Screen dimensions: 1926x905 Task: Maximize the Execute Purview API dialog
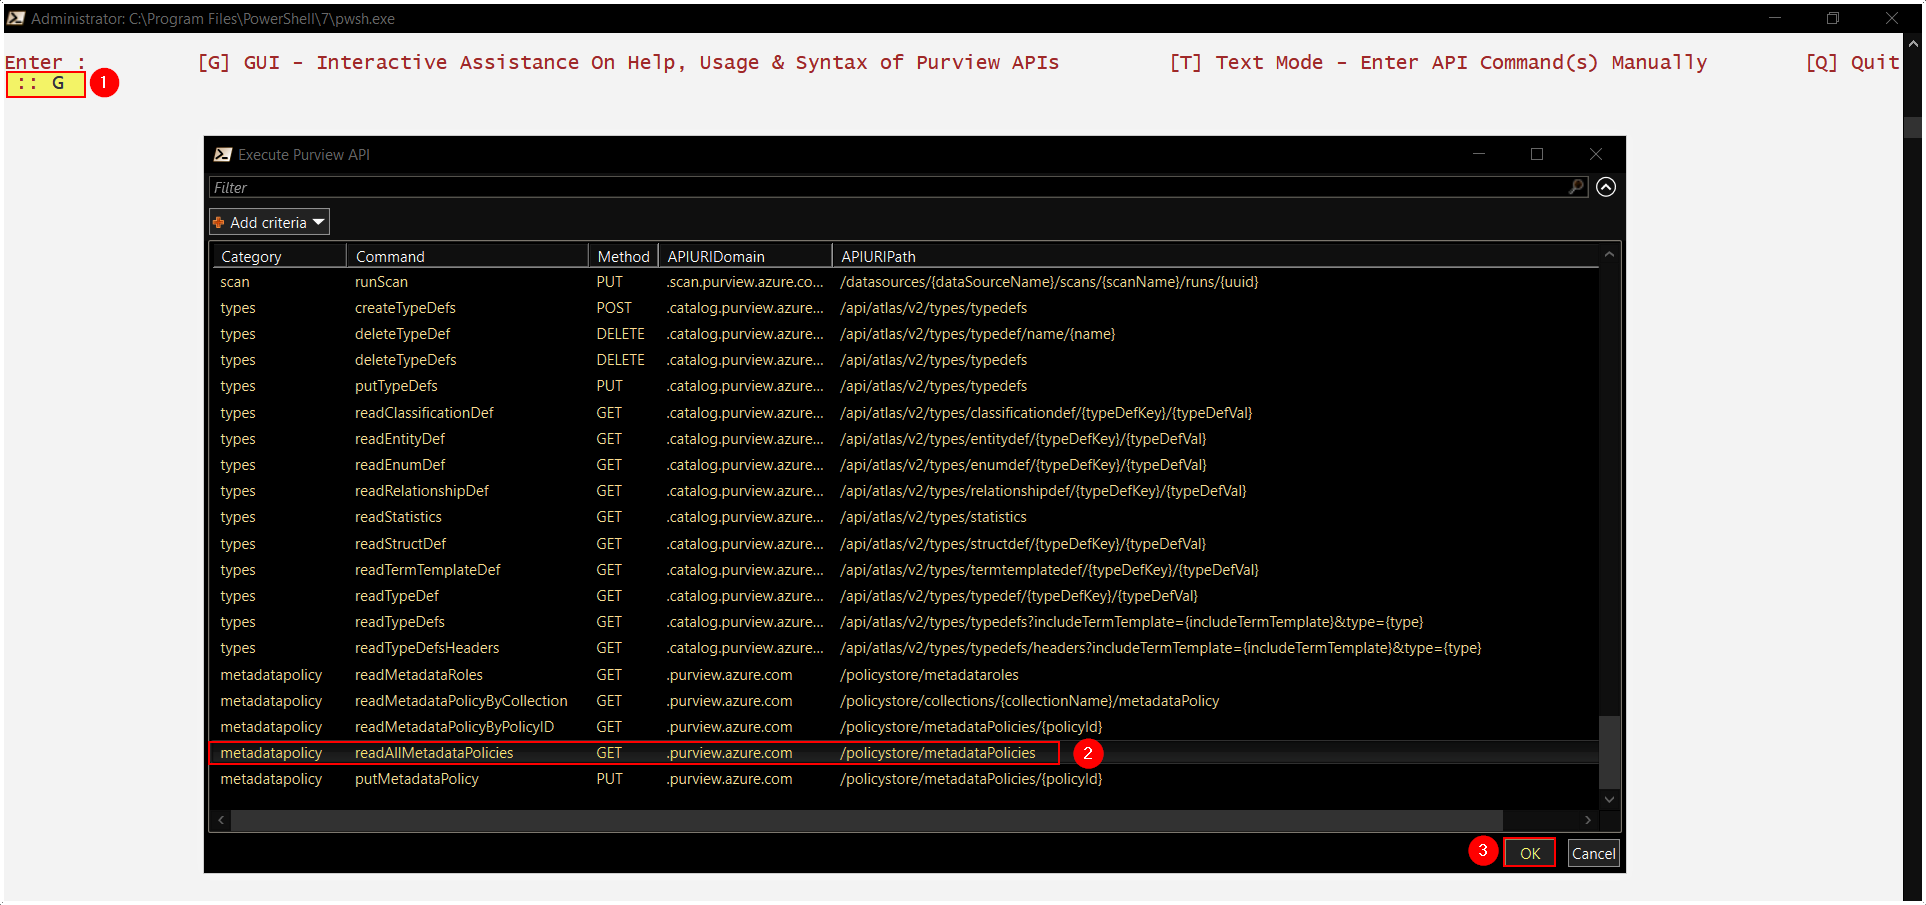coord(1537,154)
